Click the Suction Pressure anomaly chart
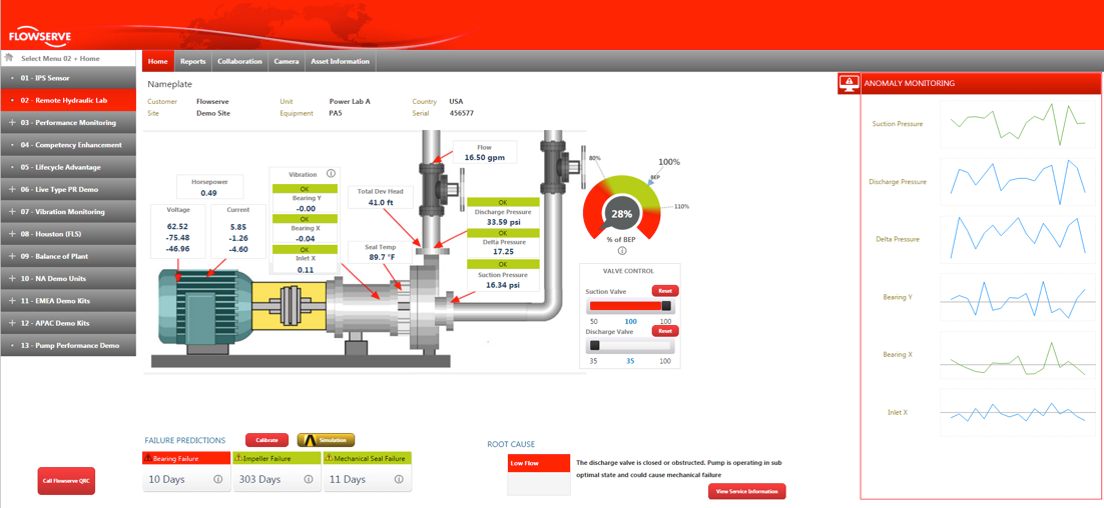This screenshot has width=1104, height=508. 1015,124
